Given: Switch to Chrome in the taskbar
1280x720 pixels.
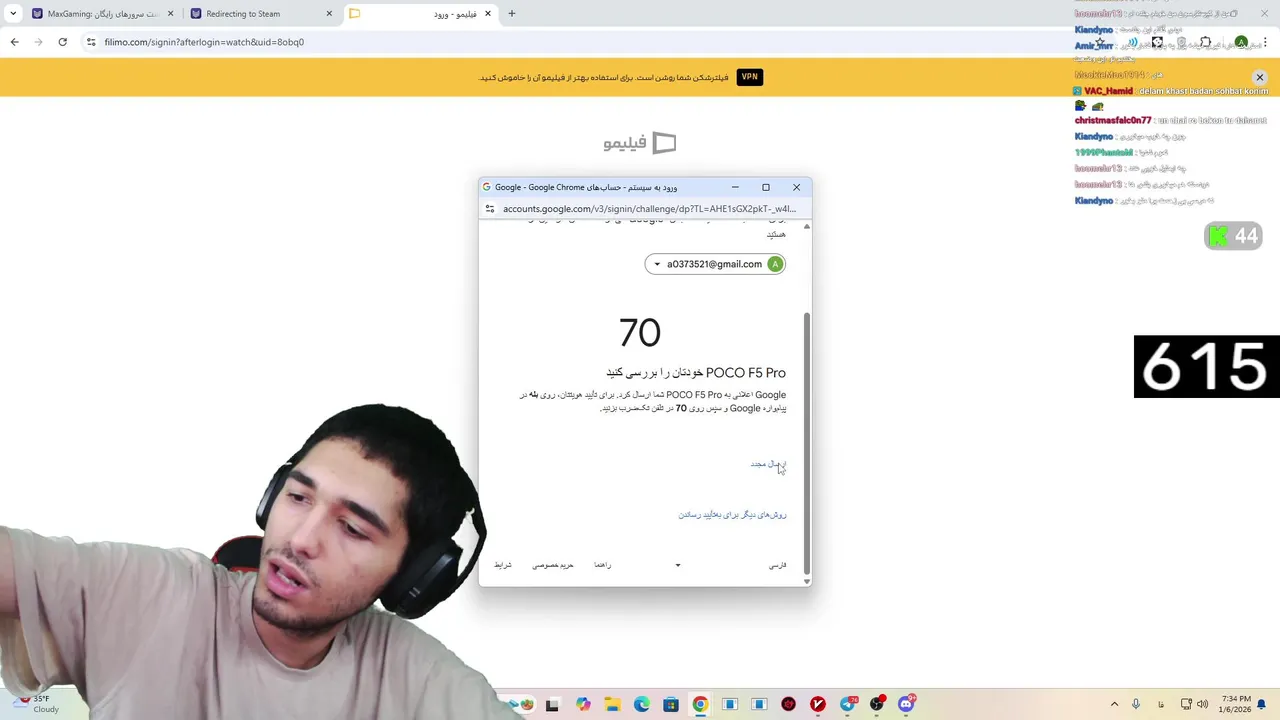Looking at the screenshot, I should 700,705.
